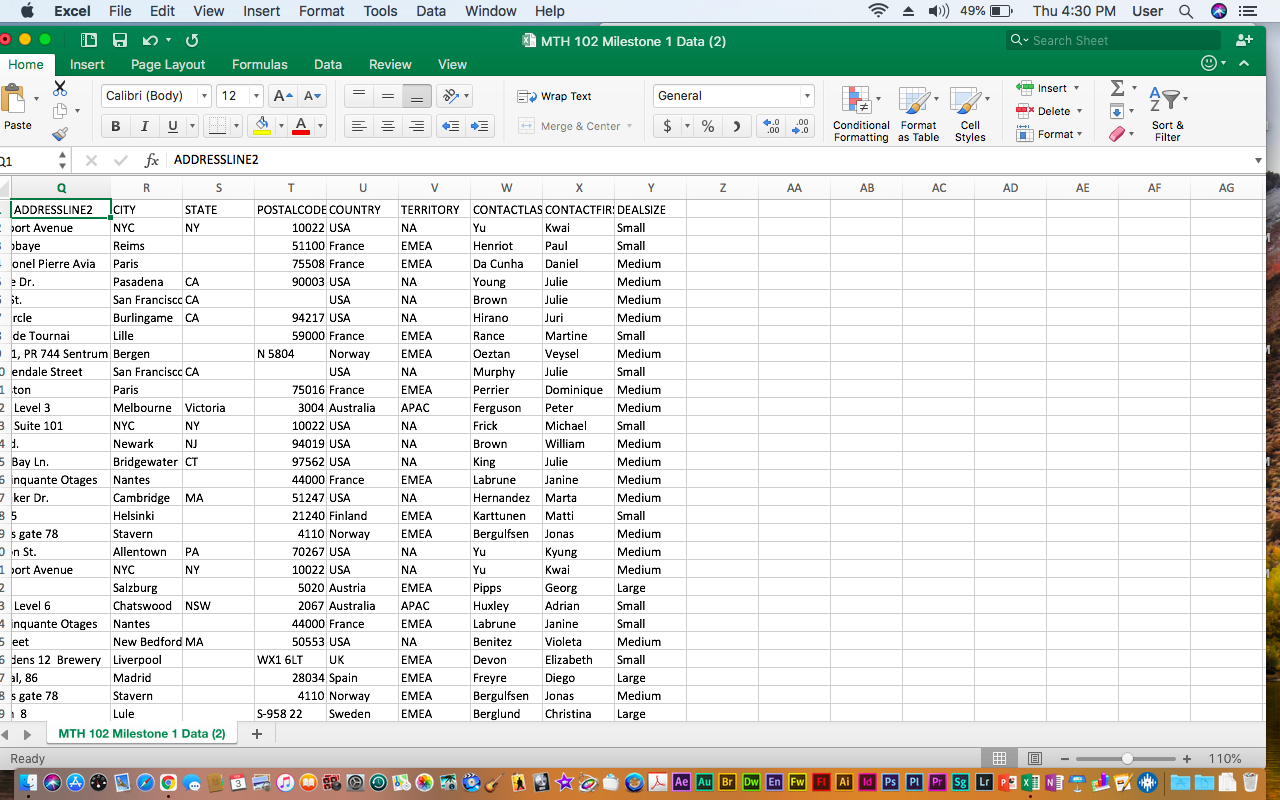Viewport: 1280px width, 800px height.
Task: Expand the fill color dropdown arrow
Action: click(280, 126)
